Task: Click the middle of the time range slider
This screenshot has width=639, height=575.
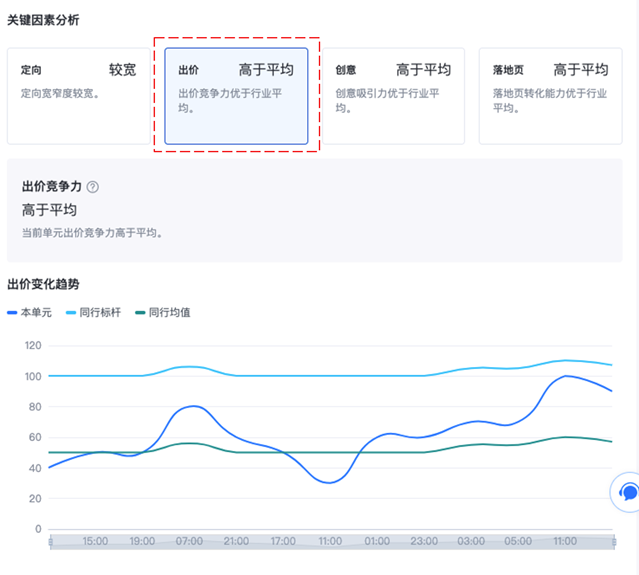Action: pyautogui.click(x=331, y=542)
